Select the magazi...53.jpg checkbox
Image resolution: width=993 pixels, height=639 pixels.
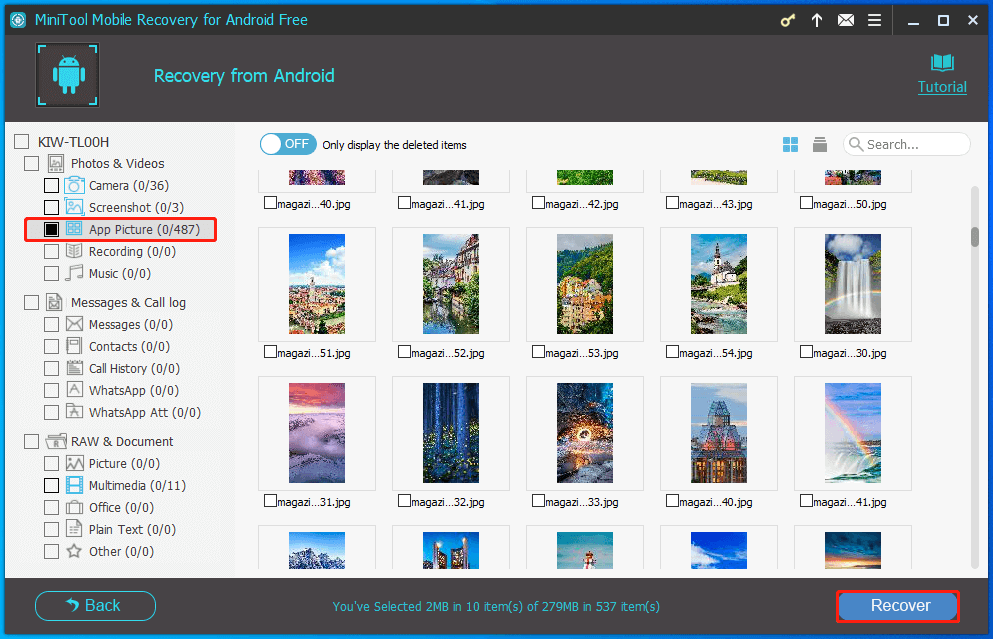pos(538,353)
